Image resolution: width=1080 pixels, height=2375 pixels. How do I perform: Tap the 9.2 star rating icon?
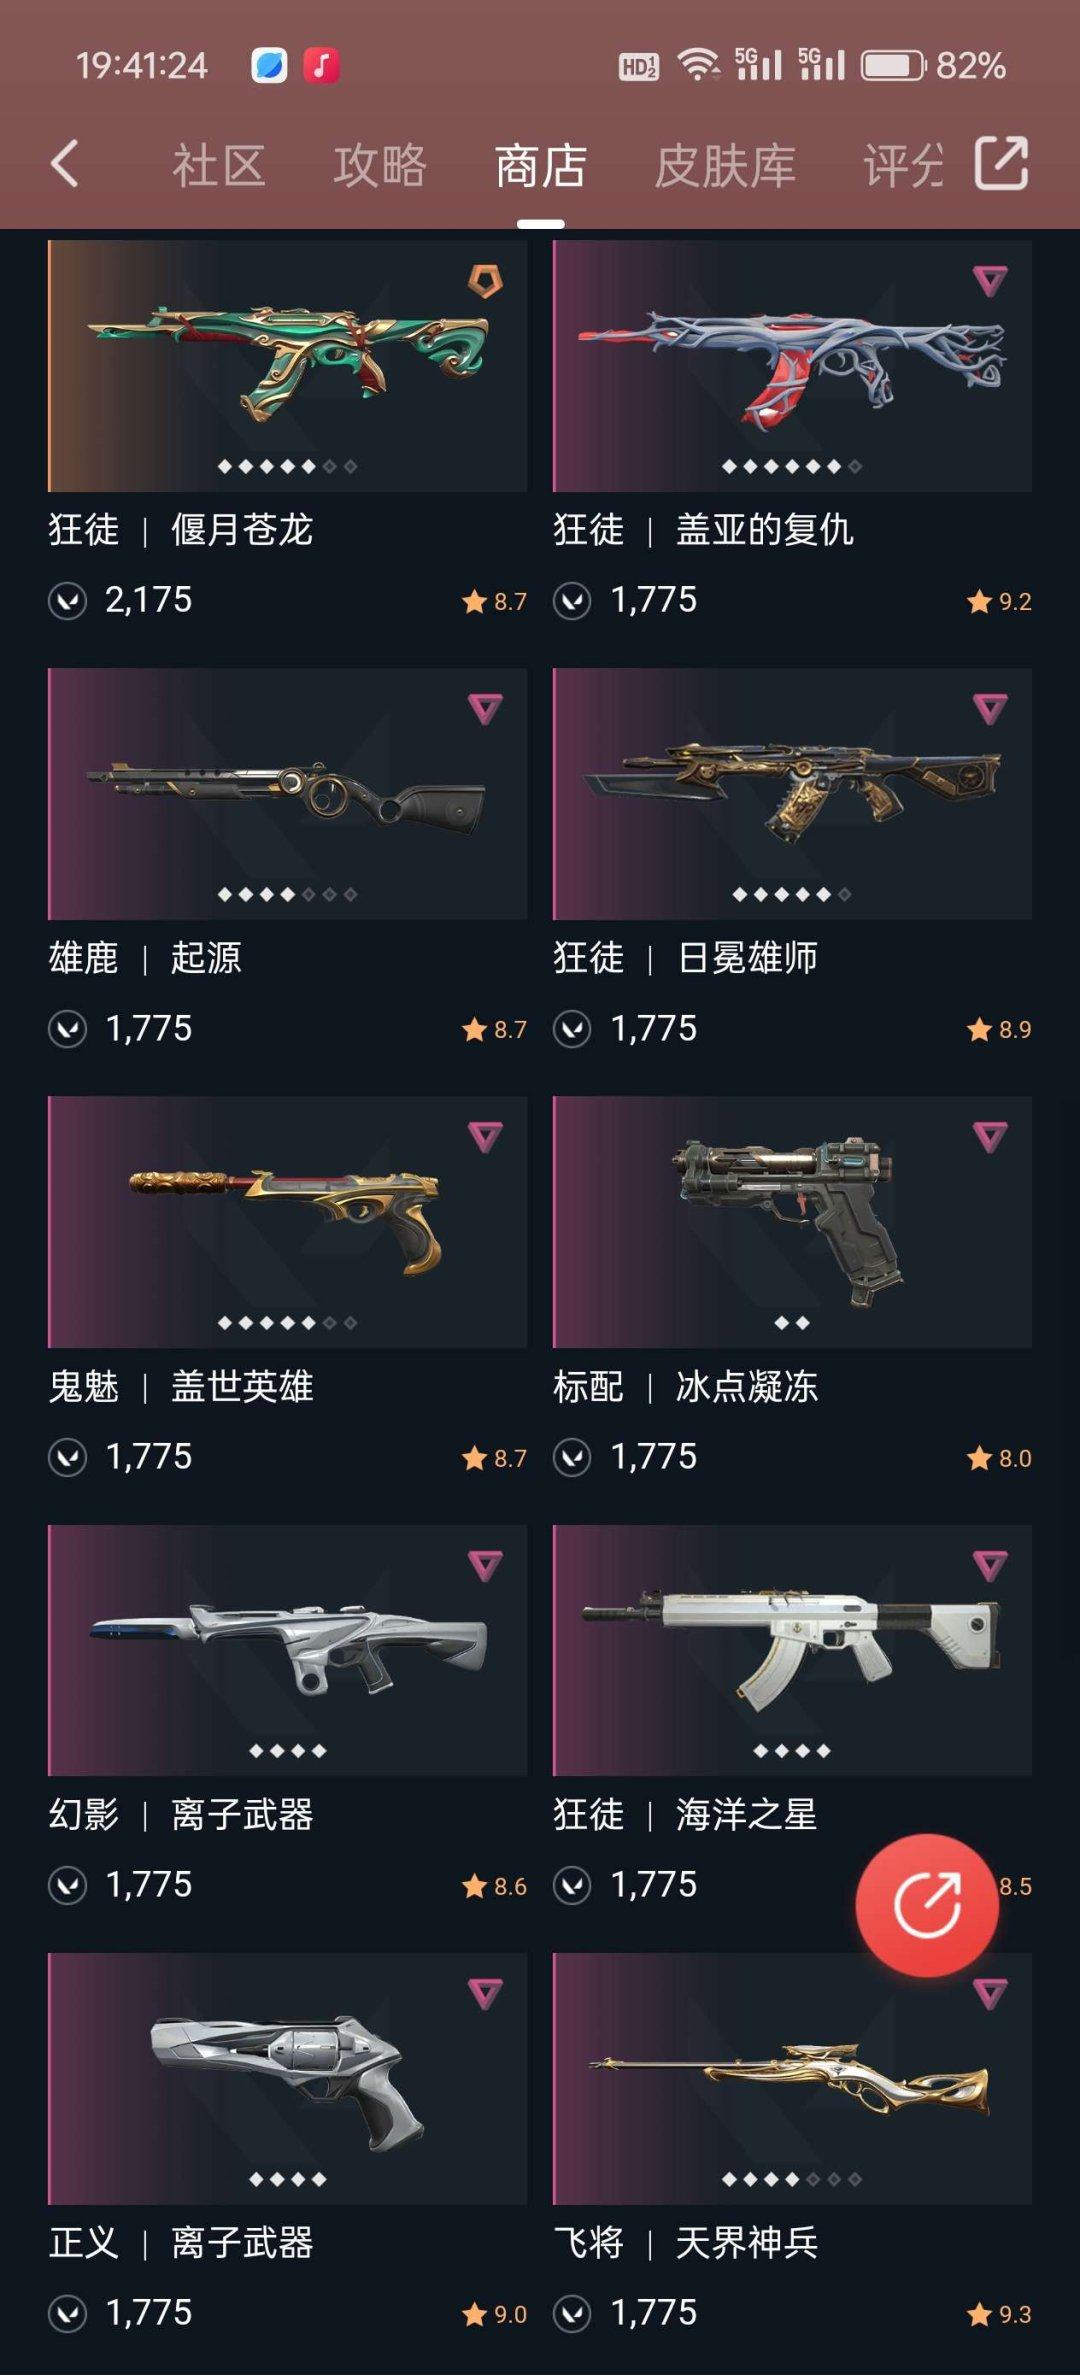(978, 601)
